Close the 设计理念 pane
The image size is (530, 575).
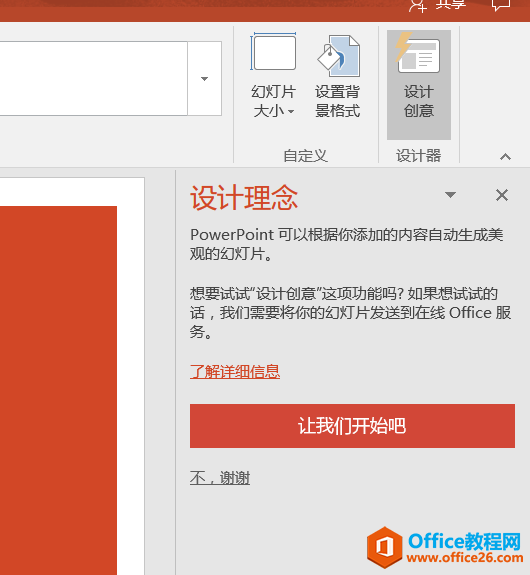coord(502,195)
